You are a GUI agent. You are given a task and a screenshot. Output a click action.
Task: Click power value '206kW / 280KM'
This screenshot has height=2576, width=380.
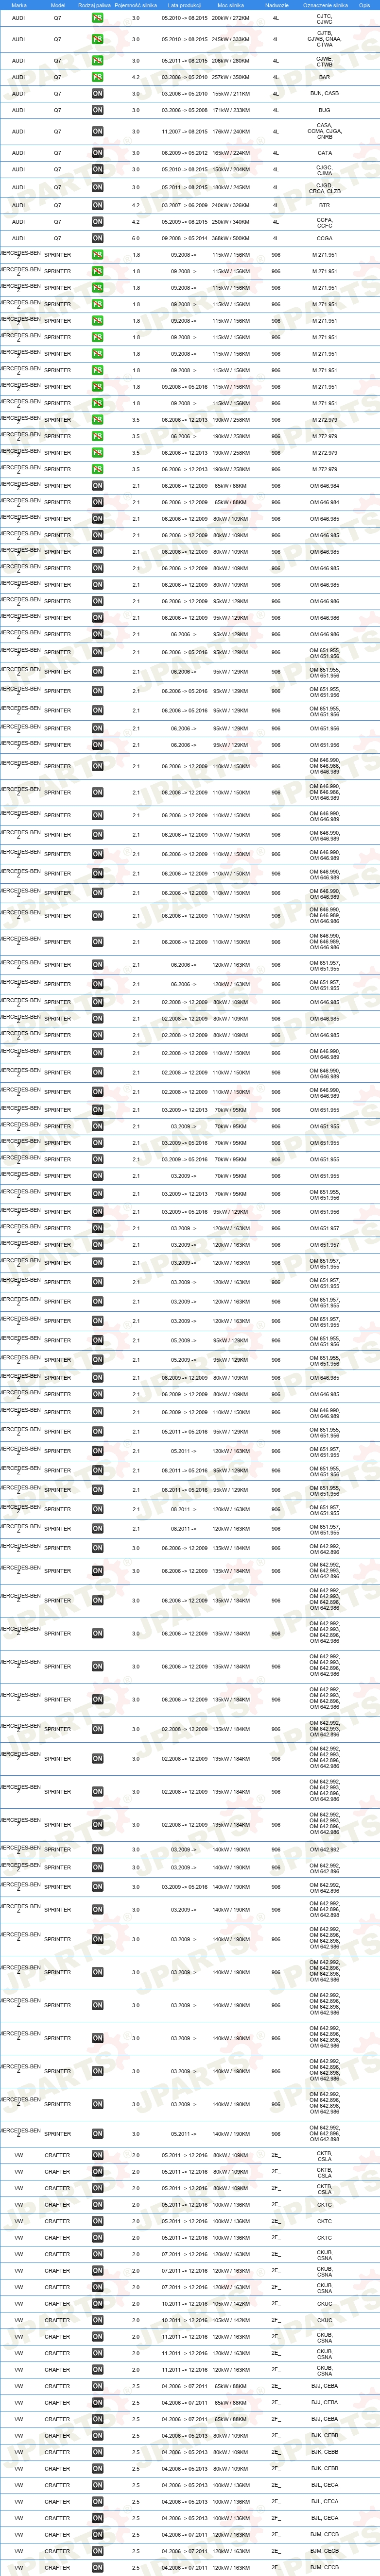coord(230,61)
